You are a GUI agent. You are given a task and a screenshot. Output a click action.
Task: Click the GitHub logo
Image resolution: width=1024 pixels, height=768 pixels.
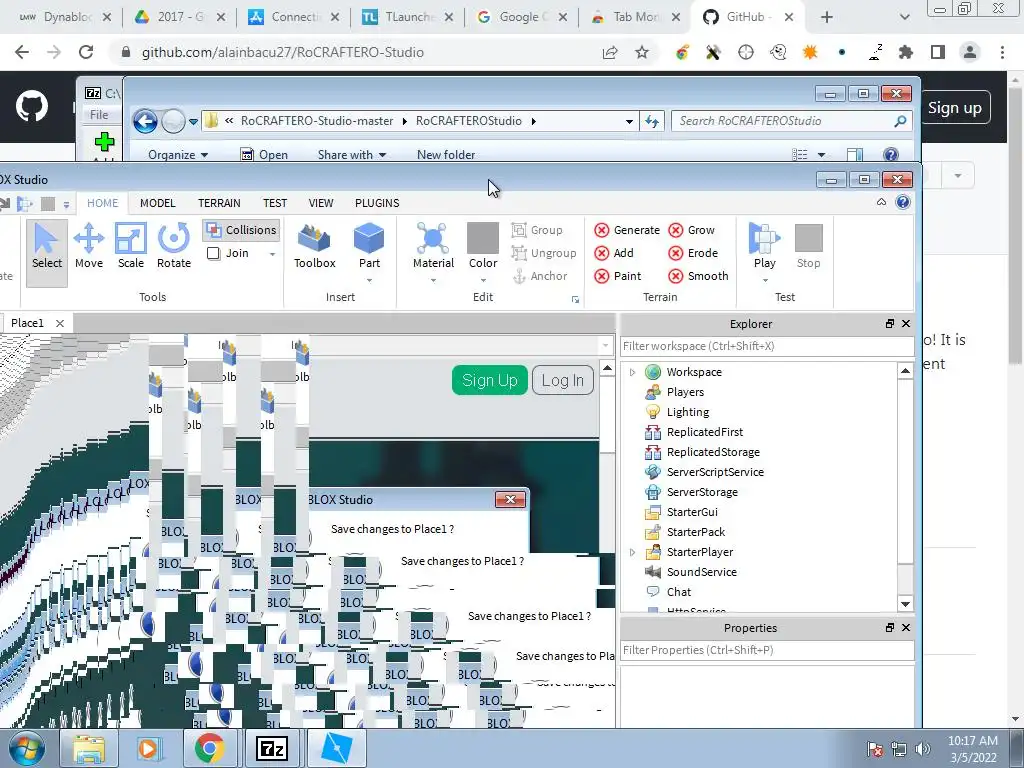31,107
